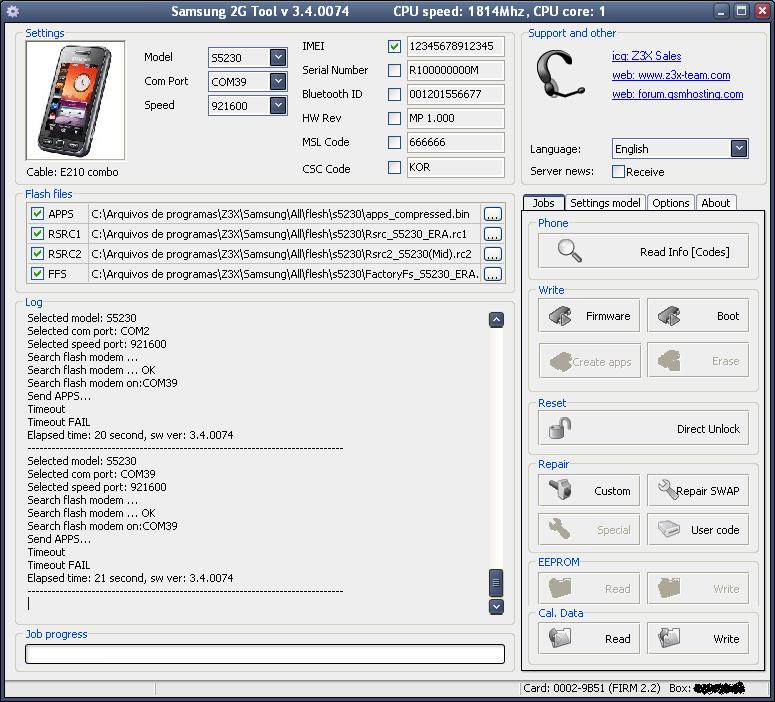This screenshot has height=702, width=775.
Task: Open the forum.gsmhosting.com link
Action: [678, 94]
